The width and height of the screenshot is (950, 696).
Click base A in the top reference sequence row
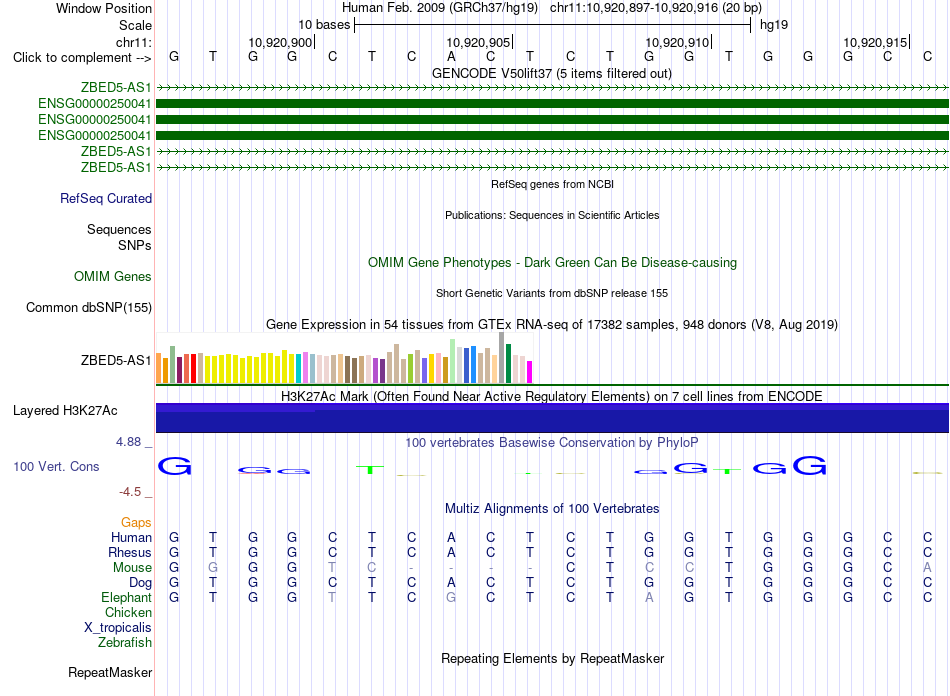point(451,57)
